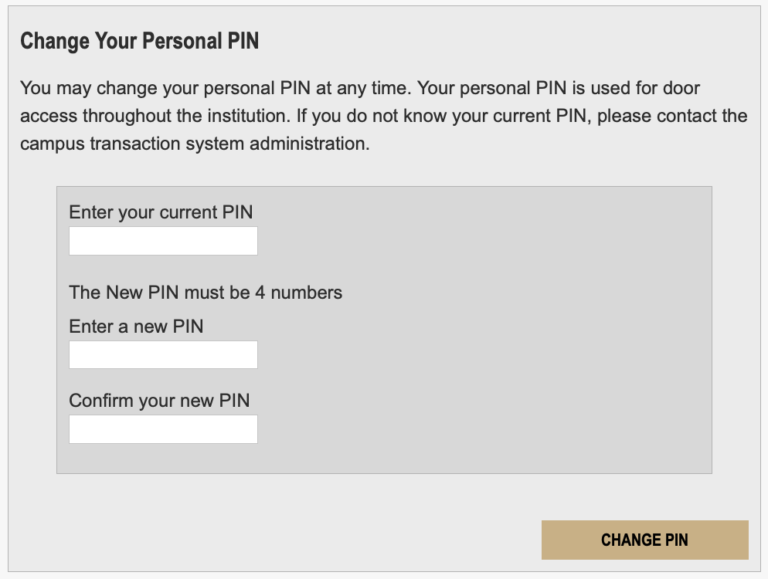The height and width of the screenshot is (579, 768).
Task: Click the current PIN input field
Action: tap(163, 241)
